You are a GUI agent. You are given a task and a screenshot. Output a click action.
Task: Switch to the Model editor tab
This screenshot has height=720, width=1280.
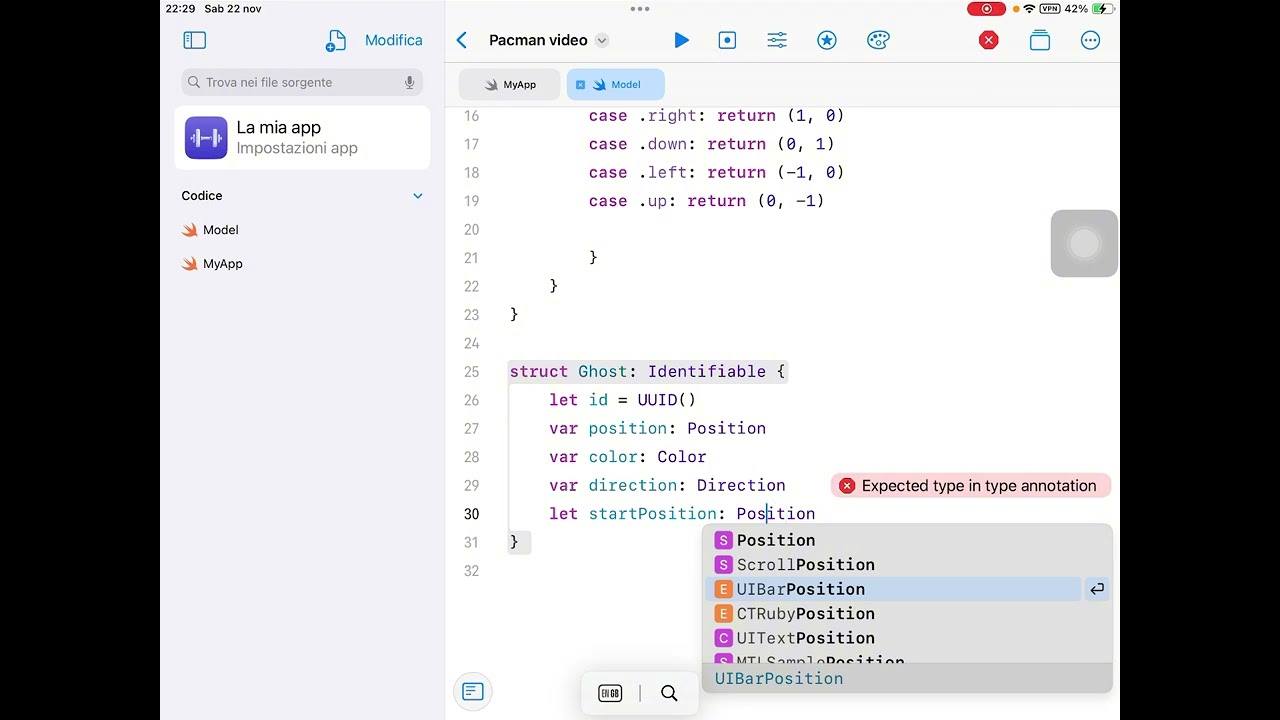(616, 85)
